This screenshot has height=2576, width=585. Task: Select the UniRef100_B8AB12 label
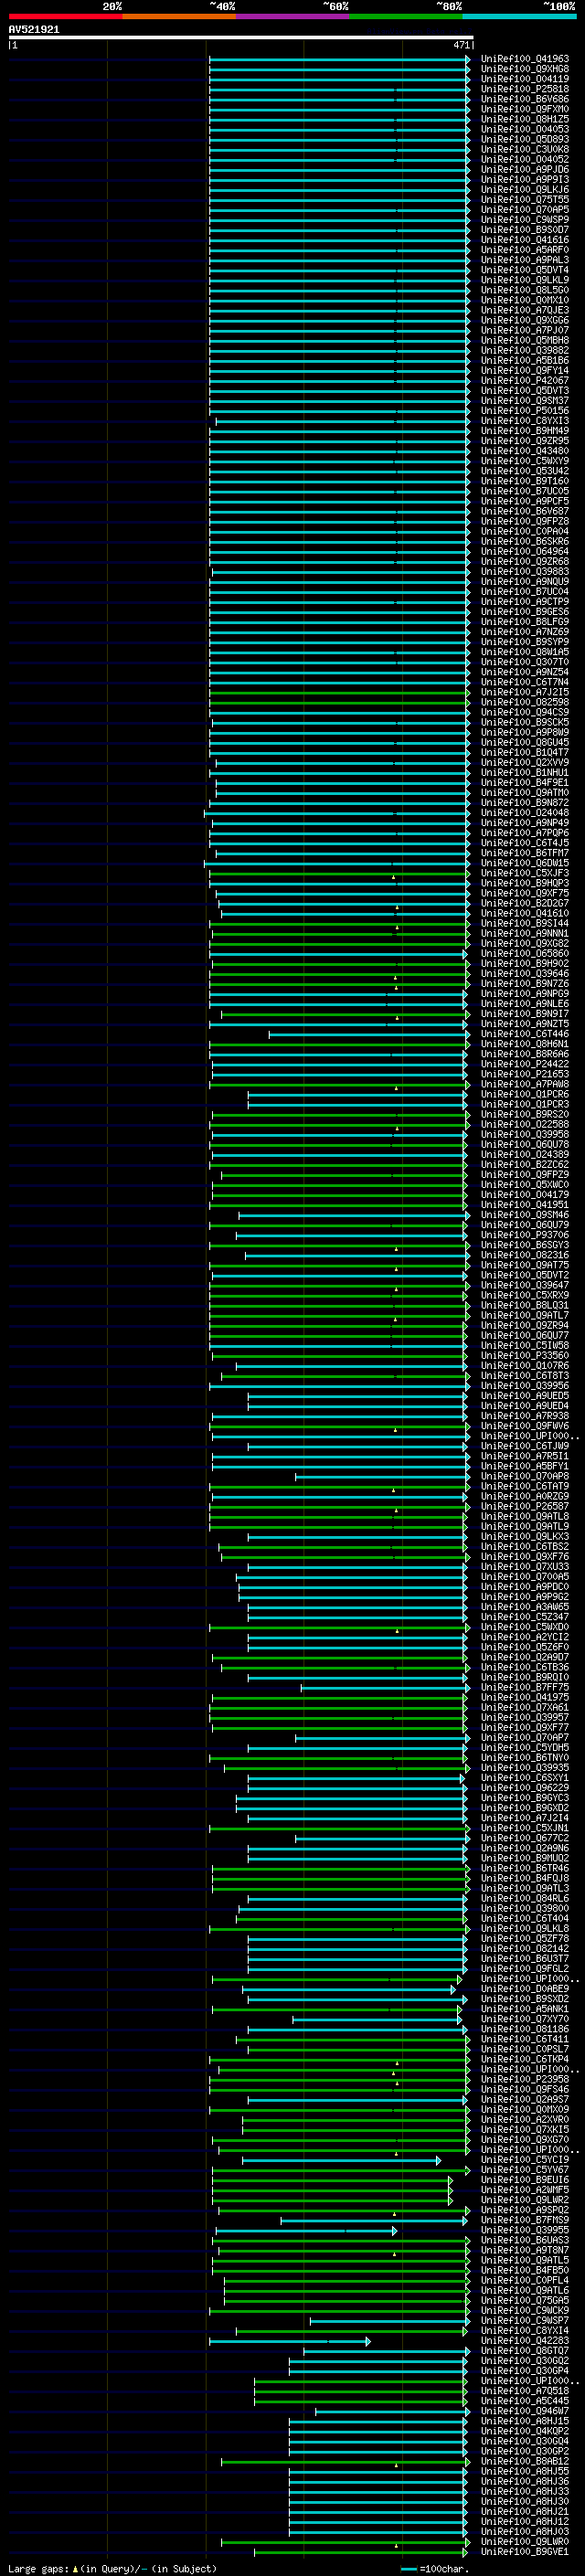(525, 2462)
